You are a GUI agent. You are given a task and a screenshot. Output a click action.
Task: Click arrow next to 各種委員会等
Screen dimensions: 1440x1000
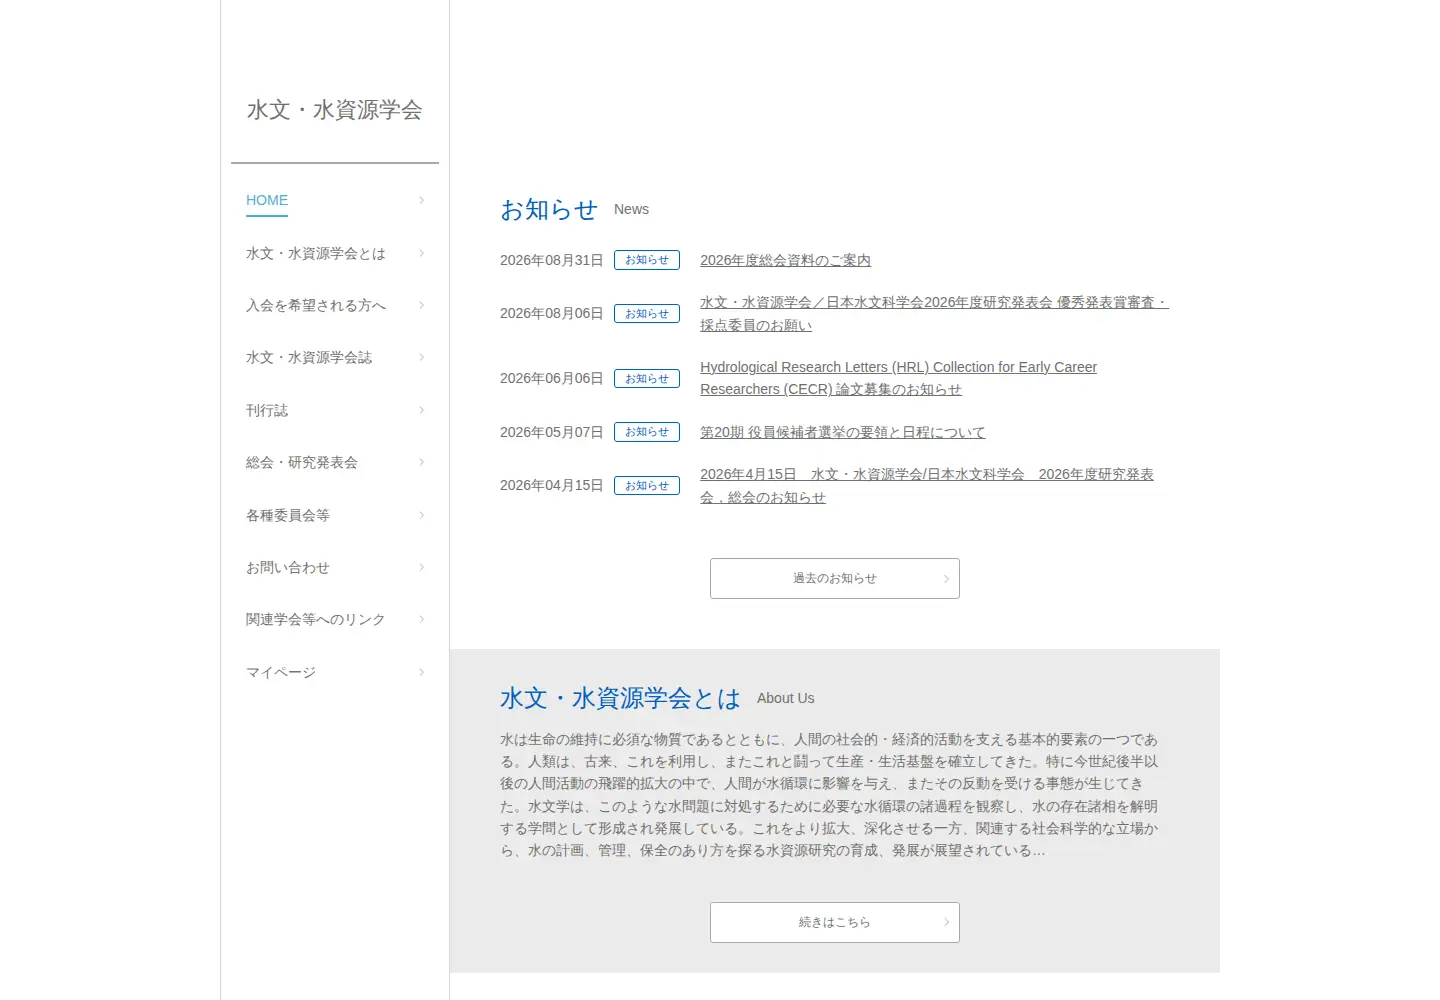tap(422, 515)
